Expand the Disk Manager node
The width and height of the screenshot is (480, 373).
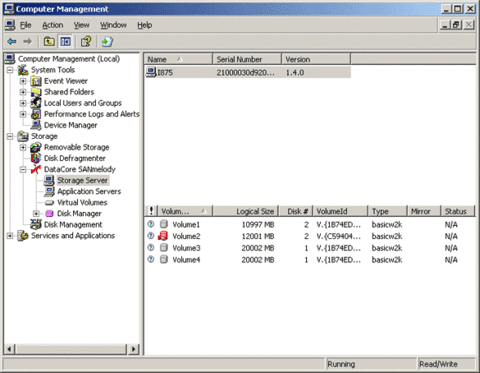tap(36, 213)
